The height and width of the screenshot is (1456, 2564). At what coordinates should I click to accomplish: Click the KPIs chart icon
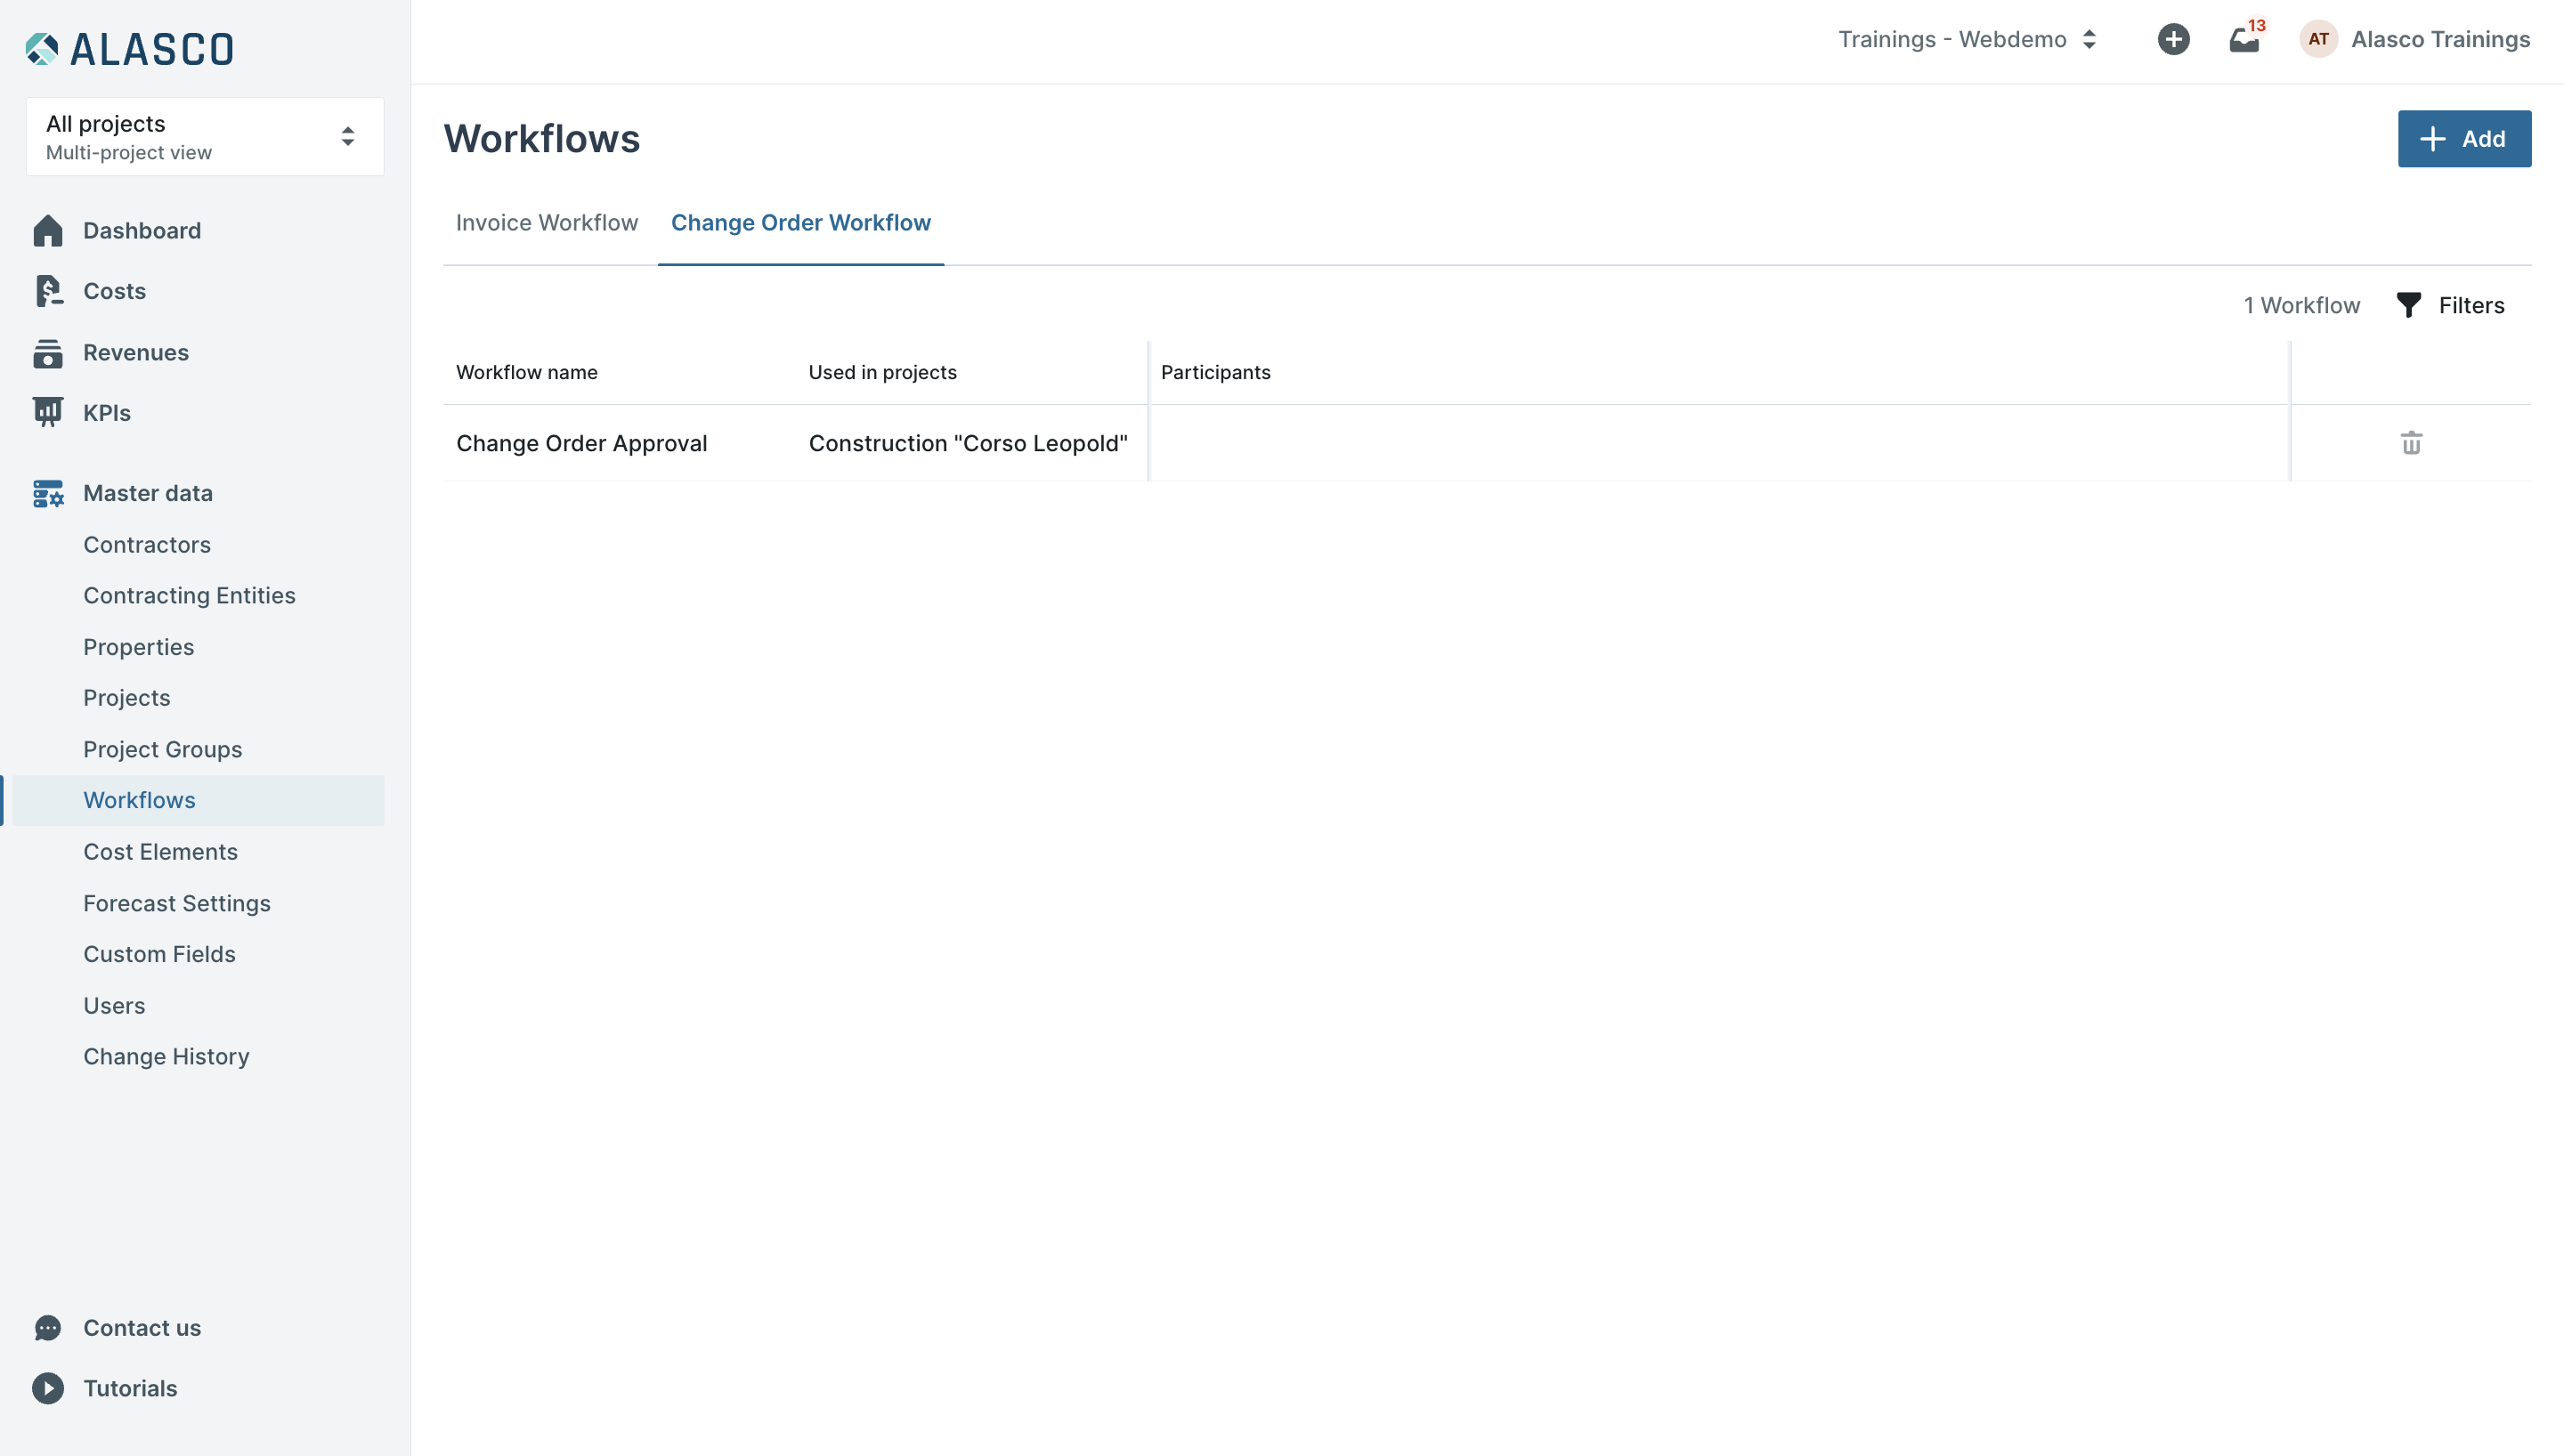click(47, 412)
